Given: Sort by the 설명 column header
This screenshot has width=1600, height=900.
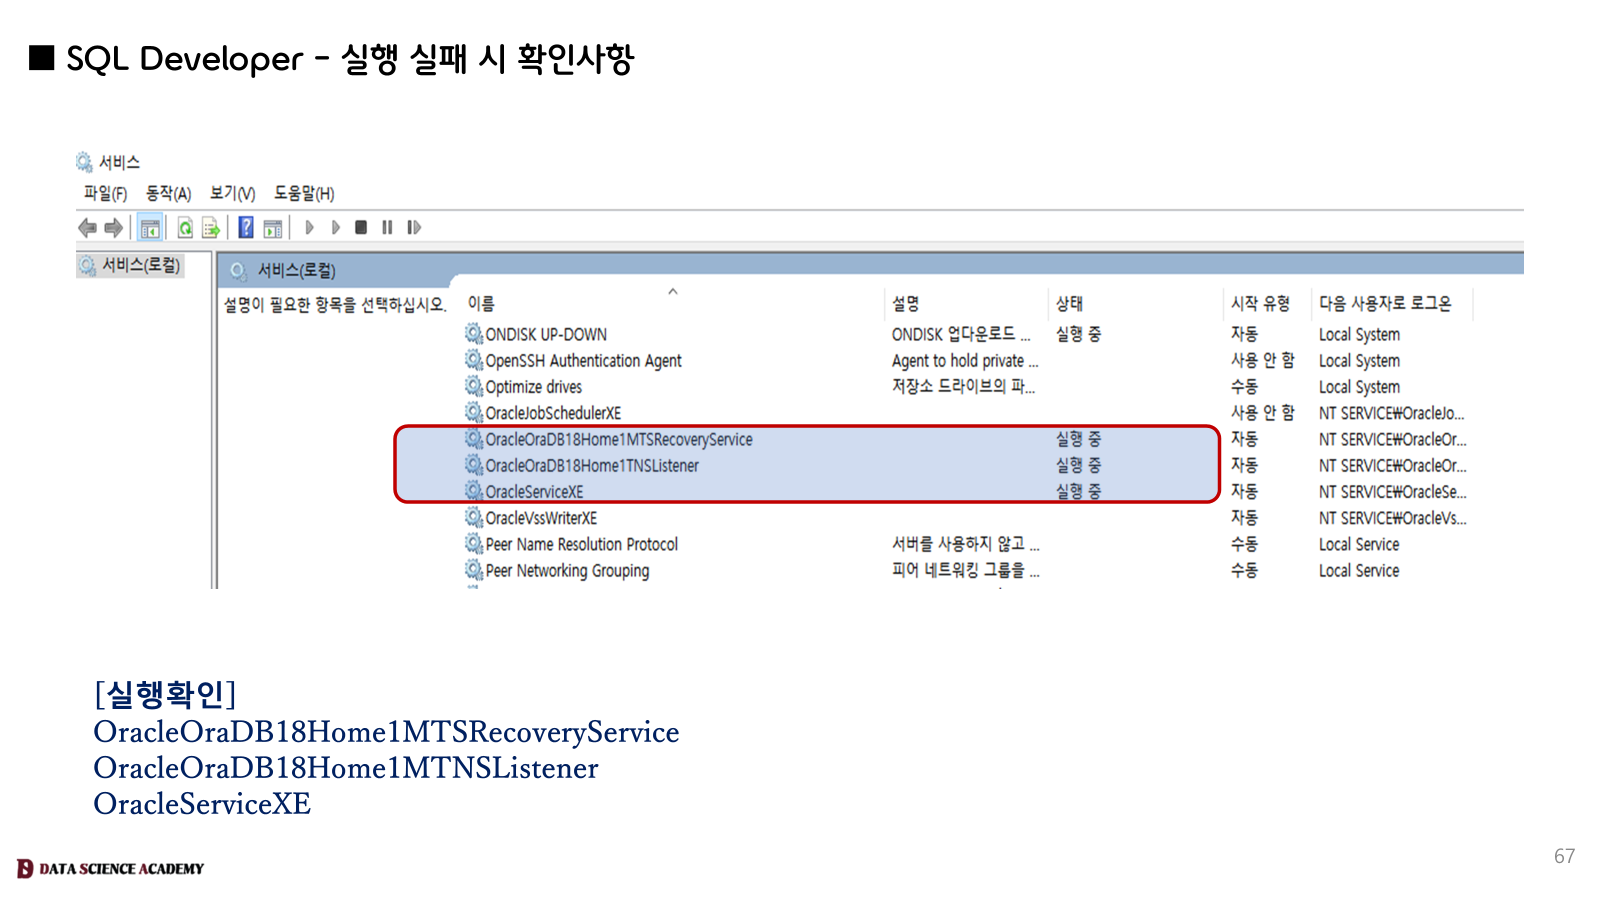Looking at the screenshot, I should click(906, 304).
